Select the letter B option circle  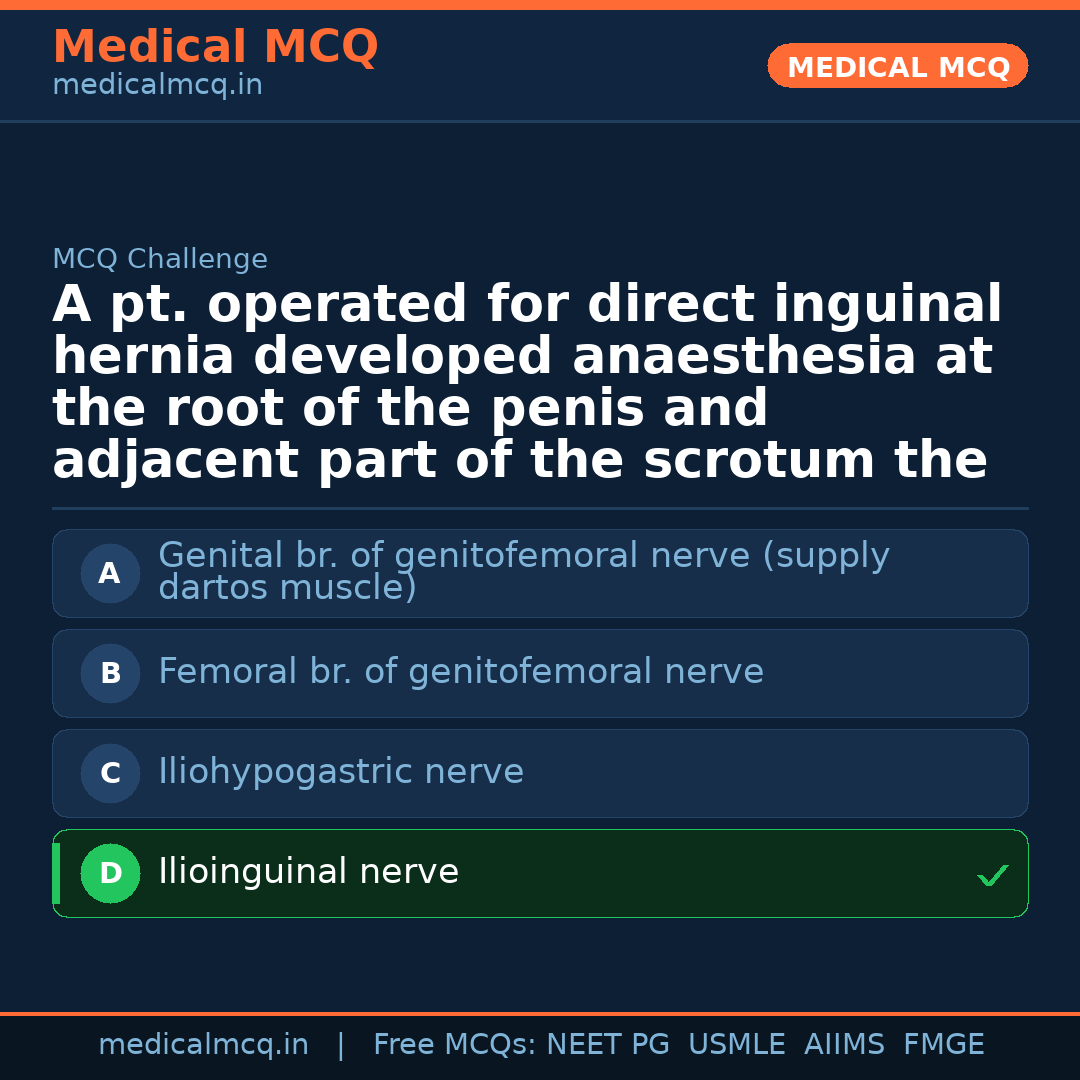tap(110, 674)
